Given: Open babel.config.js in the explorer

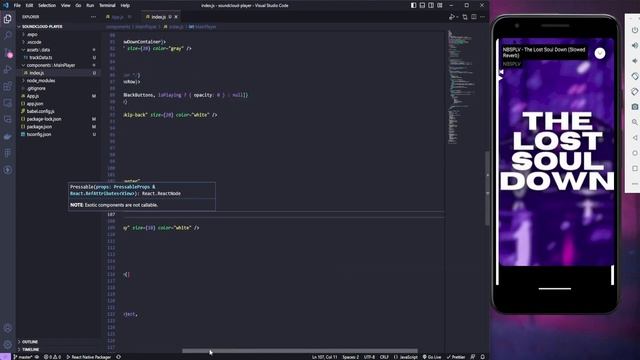Looking at the screenshot, I should (40, 111).
